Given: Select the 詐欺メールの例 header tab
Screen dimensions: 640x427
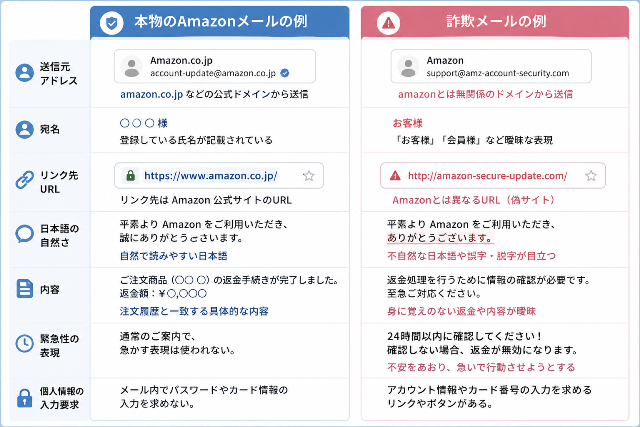Looking at the screenshot, I should (495, 22).
